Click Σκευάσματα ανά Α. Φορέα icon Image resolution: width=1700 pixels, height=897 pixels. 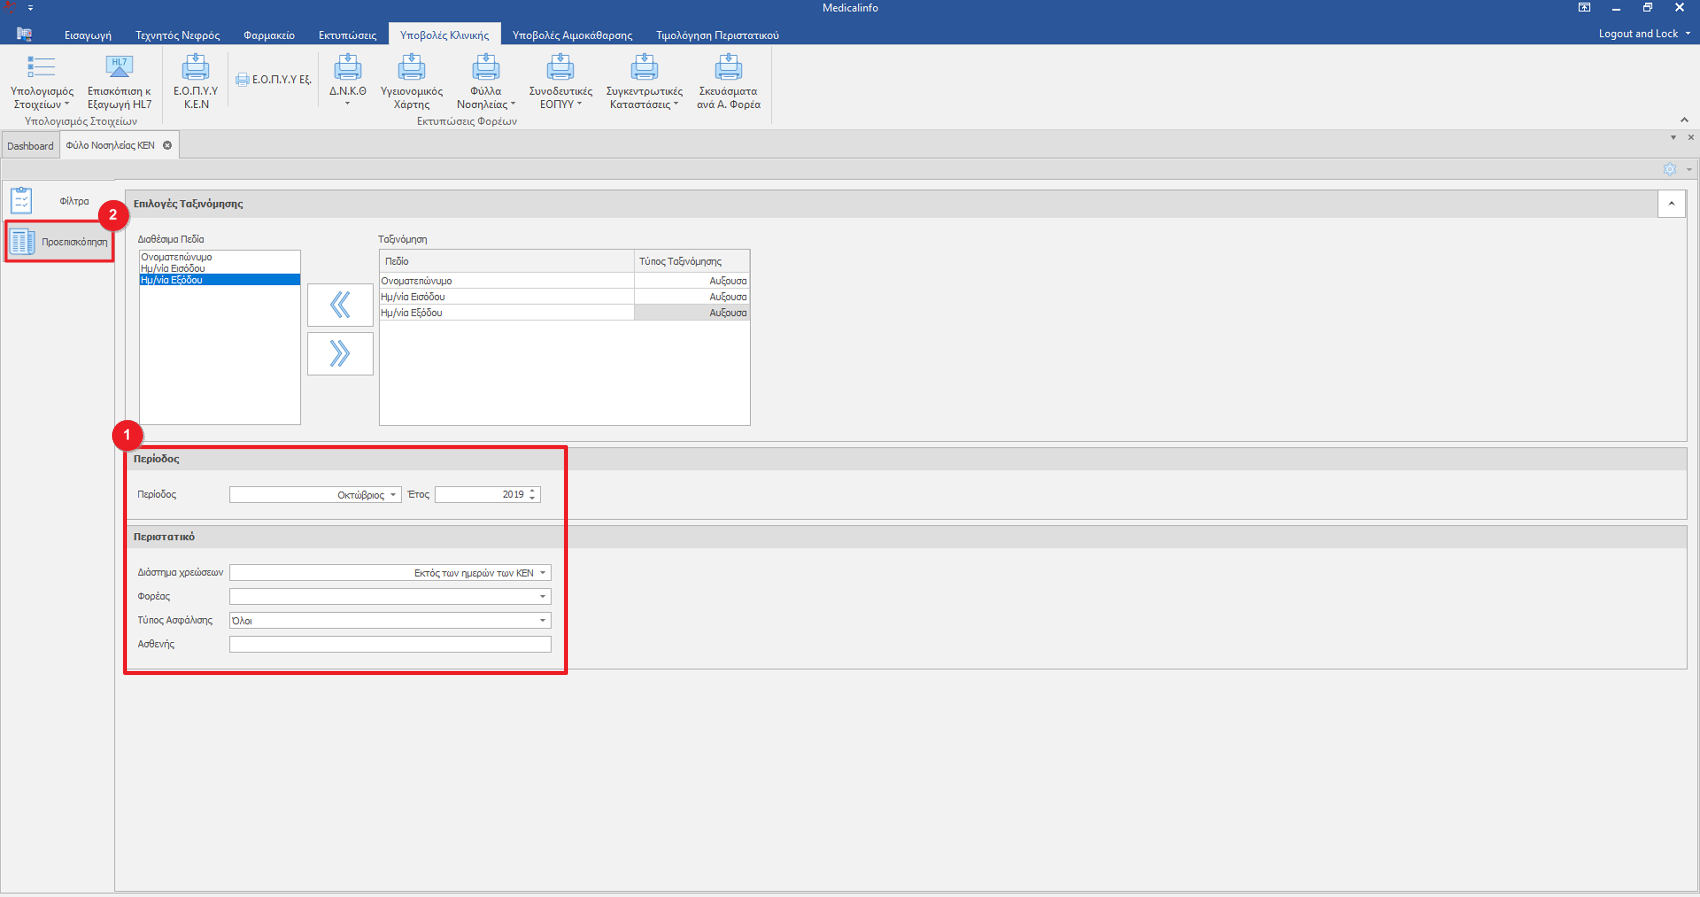tap(728, 68)
